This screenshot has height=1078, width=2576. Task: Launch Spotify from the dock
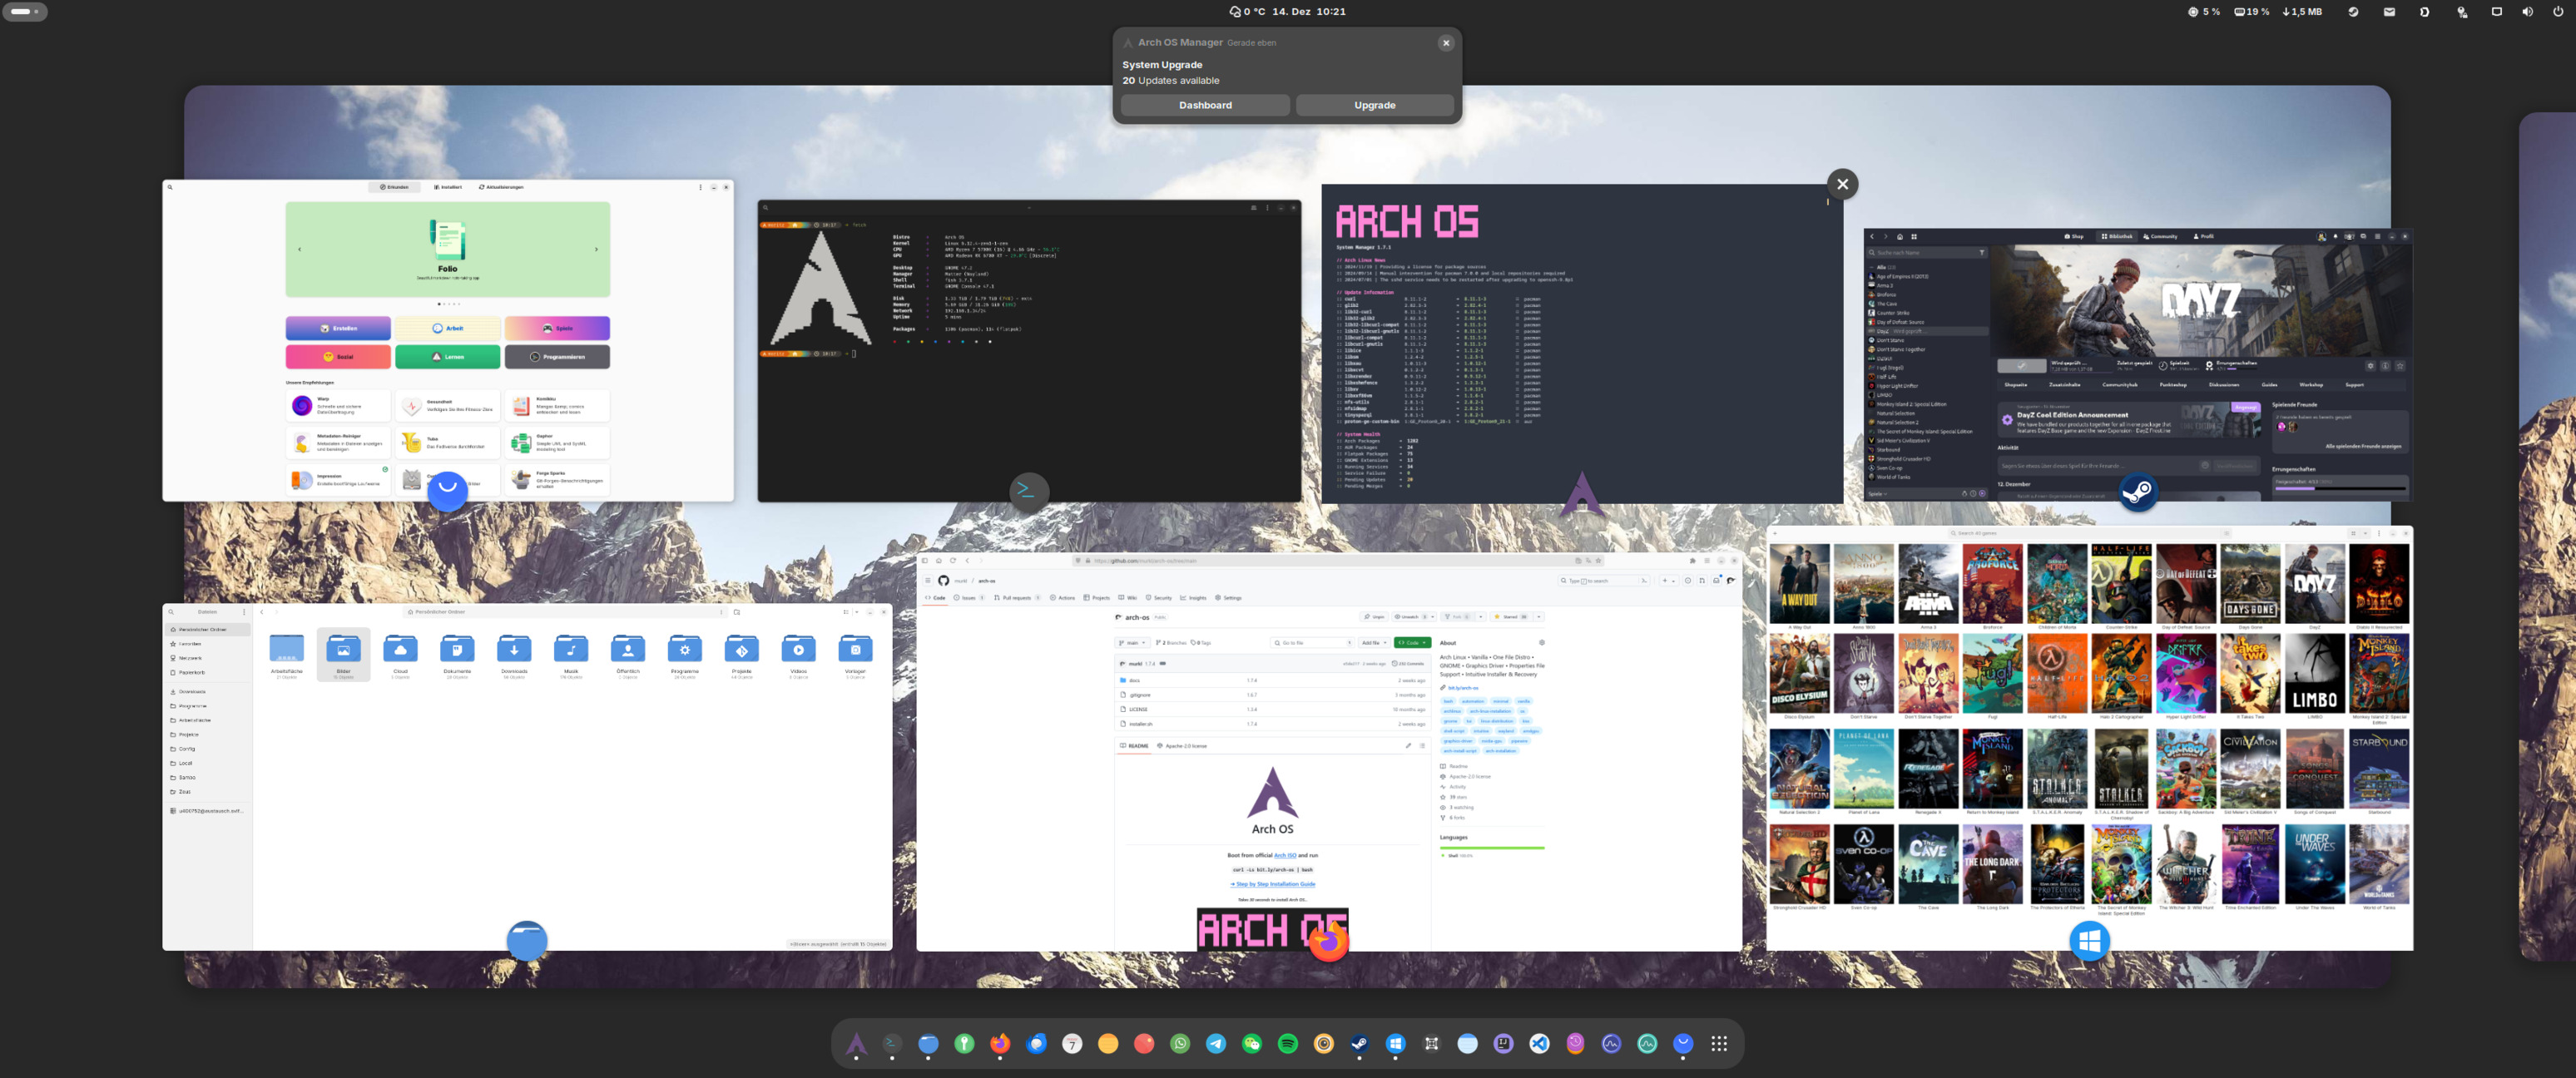pyautogui.click(x=1288, y=1044)
